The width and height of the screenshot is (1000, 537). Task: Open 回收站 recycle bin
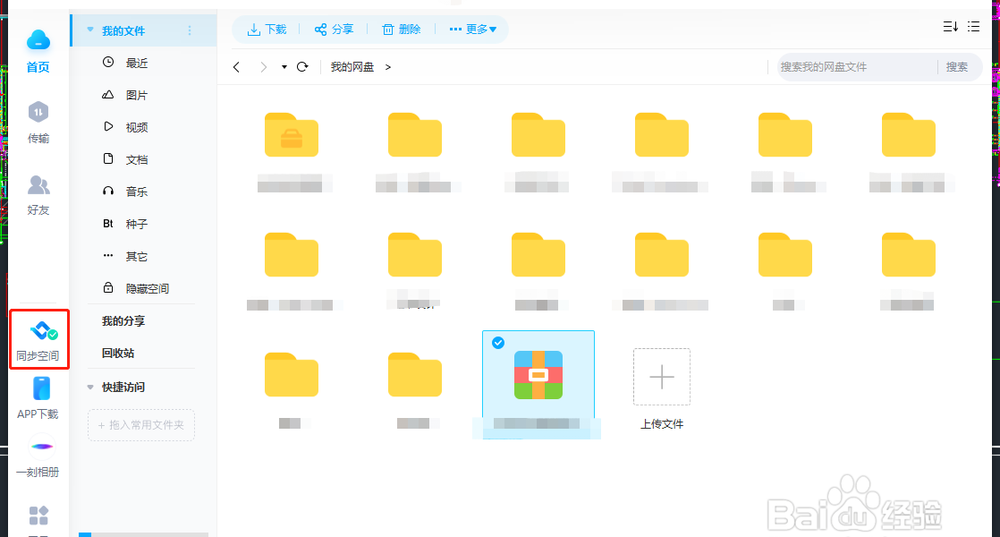(118, 353)
